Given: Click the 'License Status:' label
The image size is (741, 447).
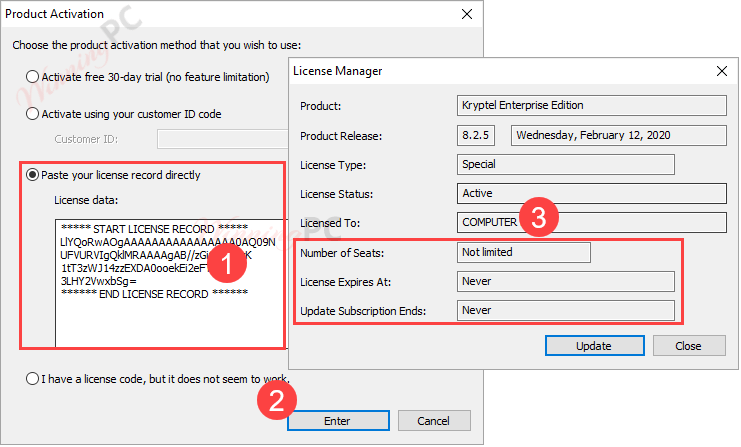Looking at the screenshot, I should tap(336, 194).
